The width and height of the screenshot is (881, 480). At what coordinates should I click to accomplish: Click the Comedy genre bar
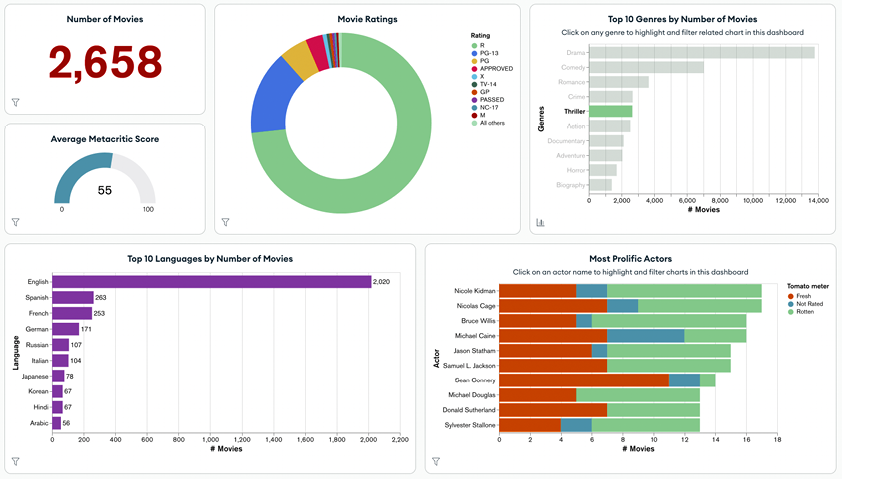(647, 67)
